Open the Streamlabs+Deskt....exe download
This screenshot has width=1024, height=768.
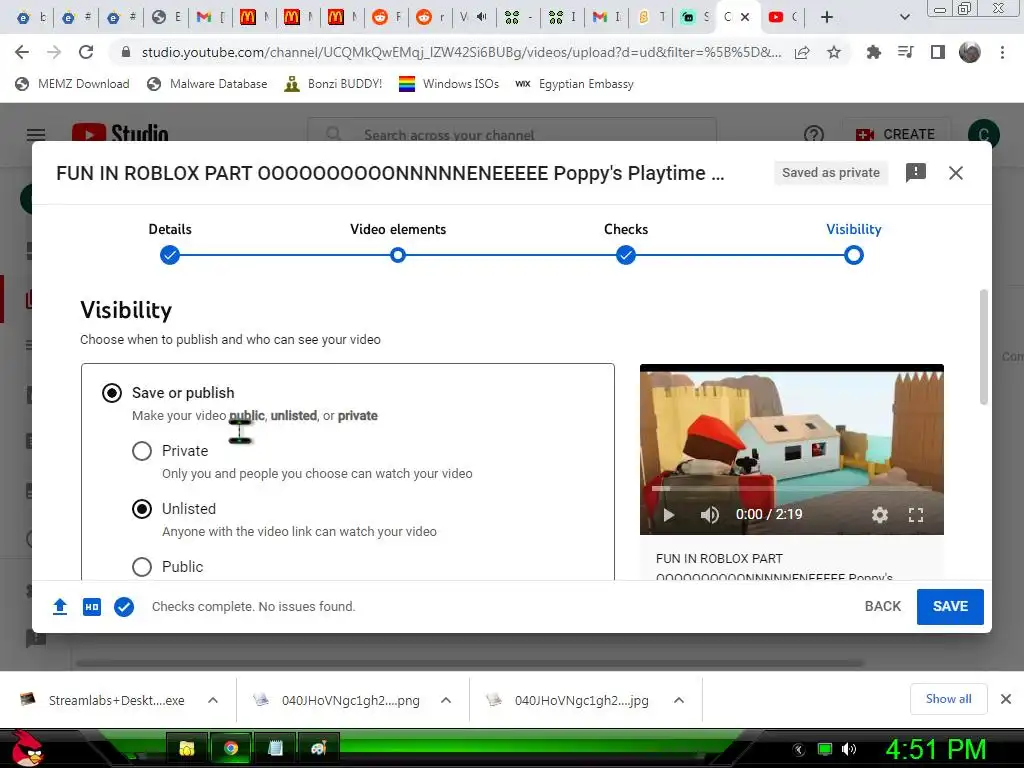point(102,700)
